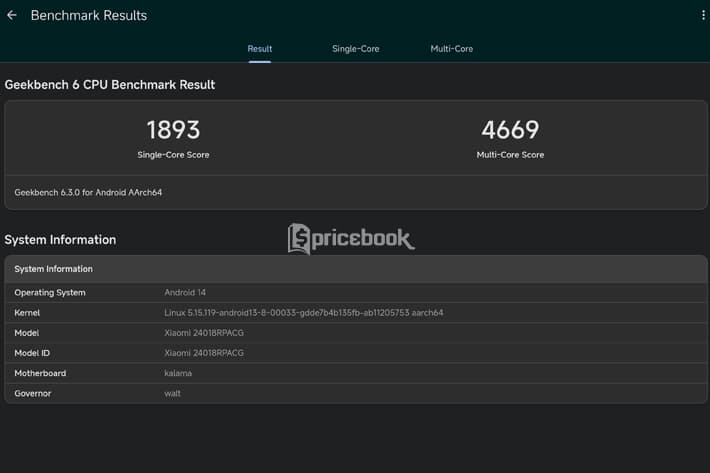The width and height of the screenshot is (710, 473).
Task: Click the 'Motherboard' row label
Action: tap(40, 373)
